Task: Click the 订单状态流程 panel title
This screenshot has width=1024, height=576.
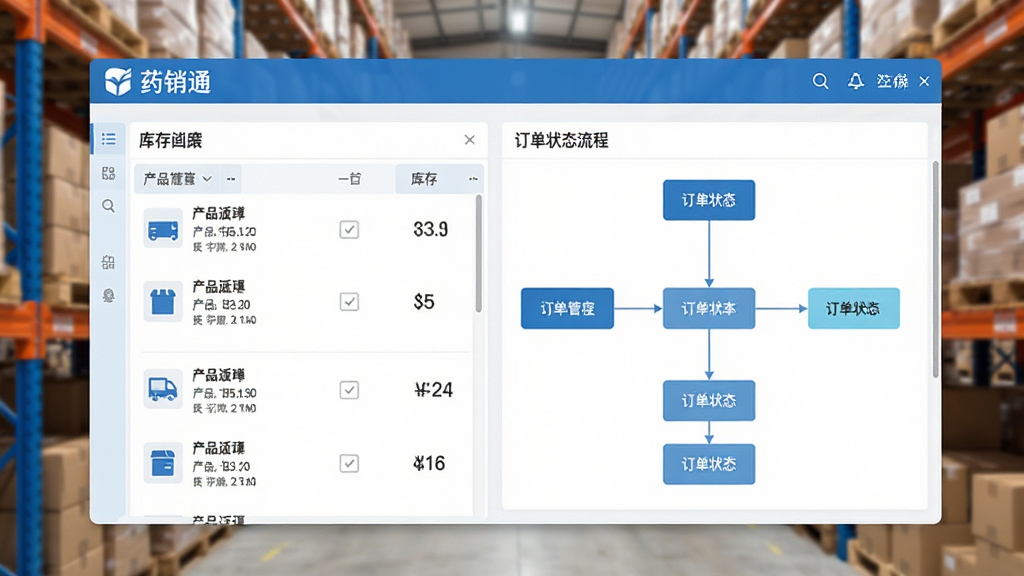Action: [562, 140]
